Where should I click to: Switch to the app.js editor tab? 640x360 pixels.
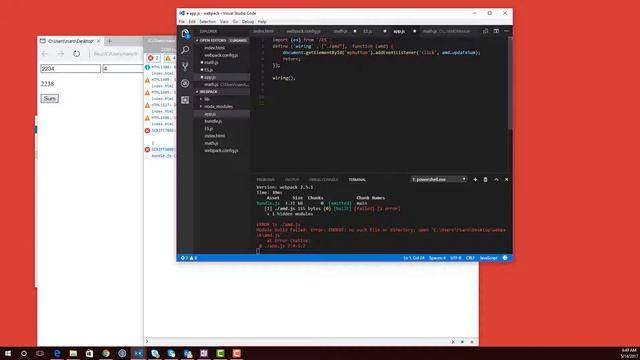coord(399,31)
